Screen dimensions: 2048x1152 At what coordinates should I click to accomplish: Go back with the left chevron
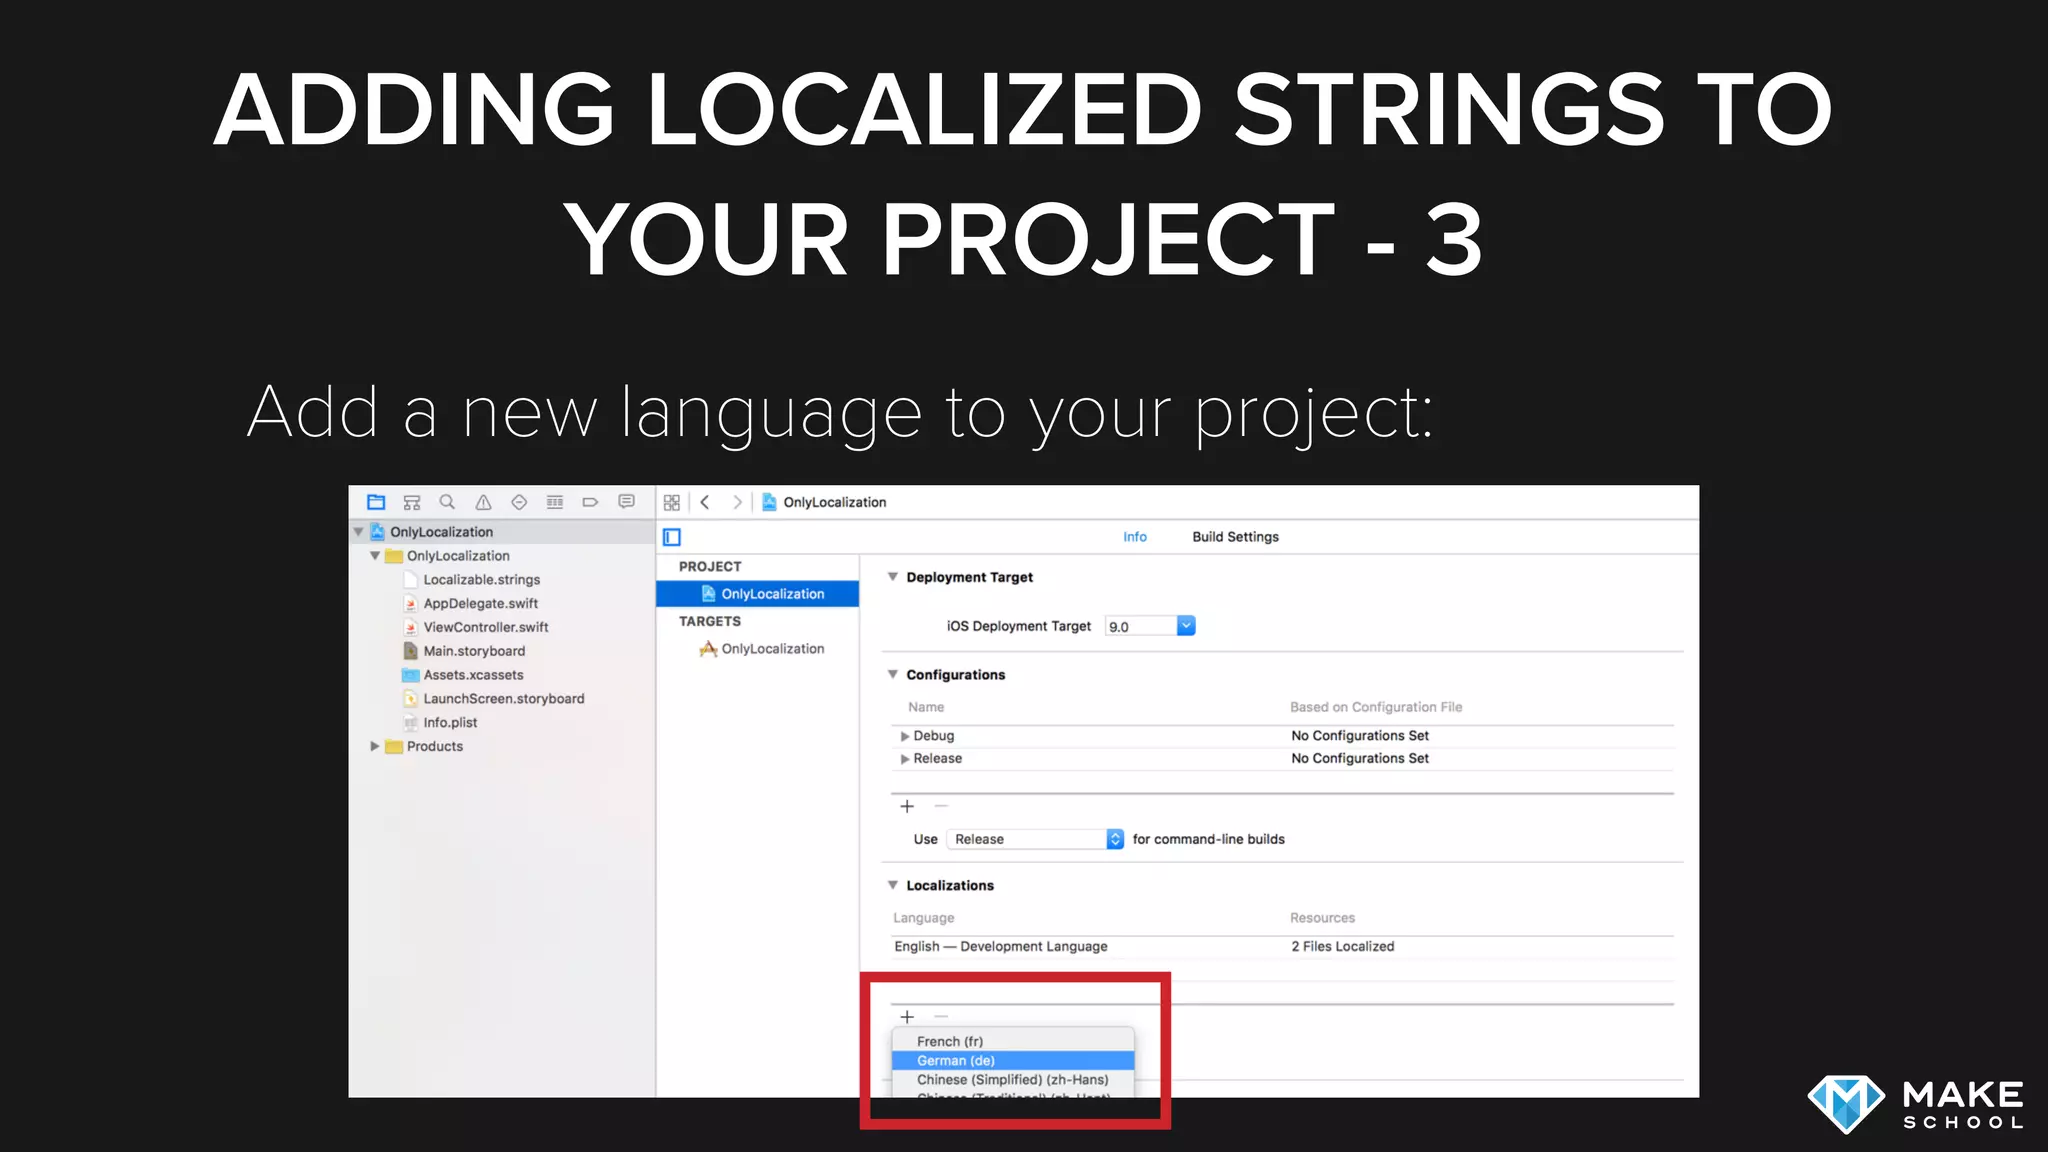tap(705, 502)
